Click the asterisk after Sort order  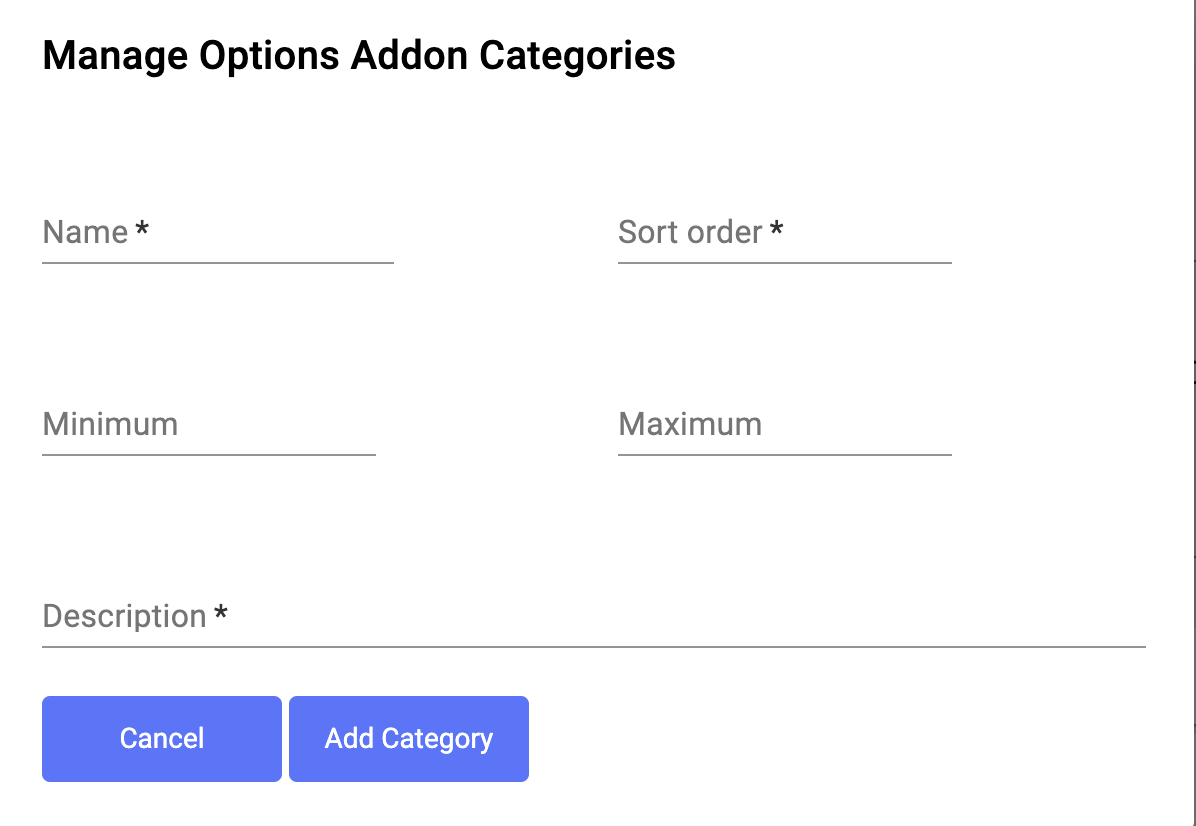pyautogui.click(x=776, y=231)
